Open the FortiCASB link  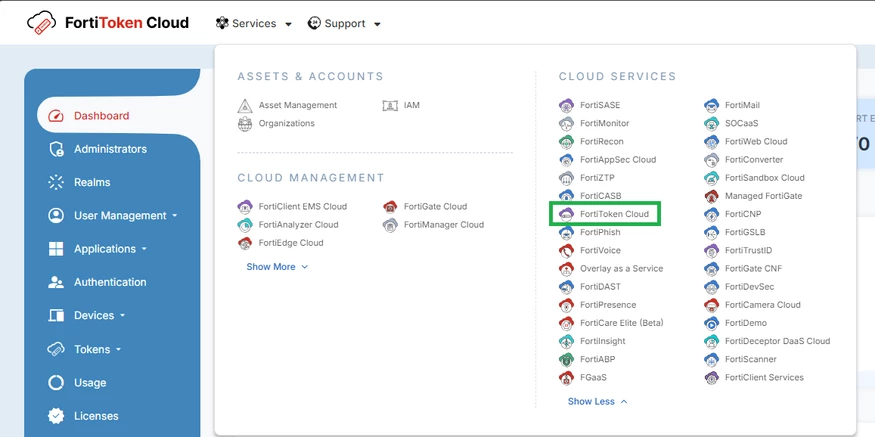600,196
